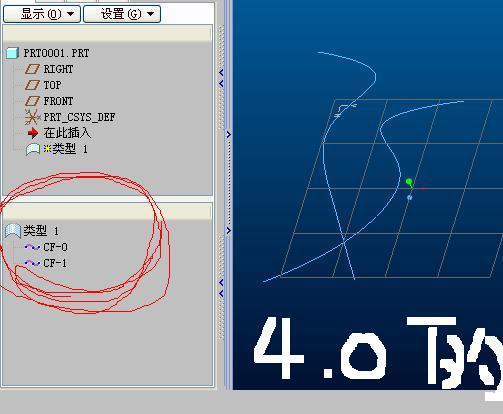Click the green point handle in viewport
503x414 pixels.
[409, 182]
